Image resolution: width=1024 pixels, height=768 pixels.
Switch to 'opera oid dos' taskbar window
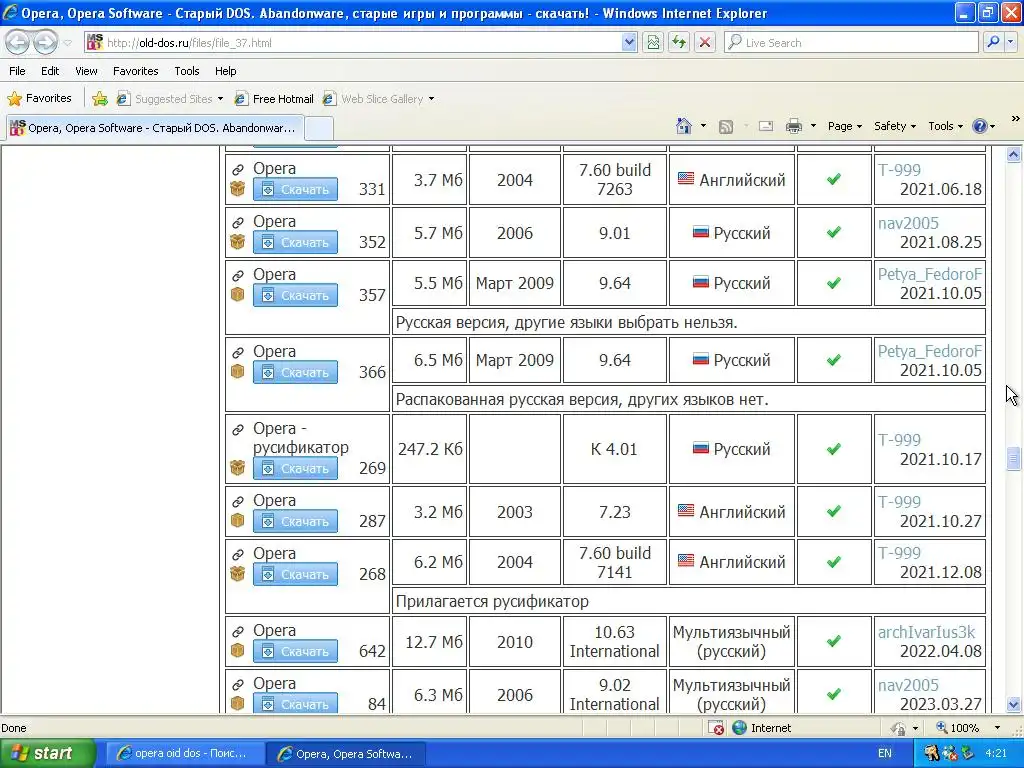184,754
